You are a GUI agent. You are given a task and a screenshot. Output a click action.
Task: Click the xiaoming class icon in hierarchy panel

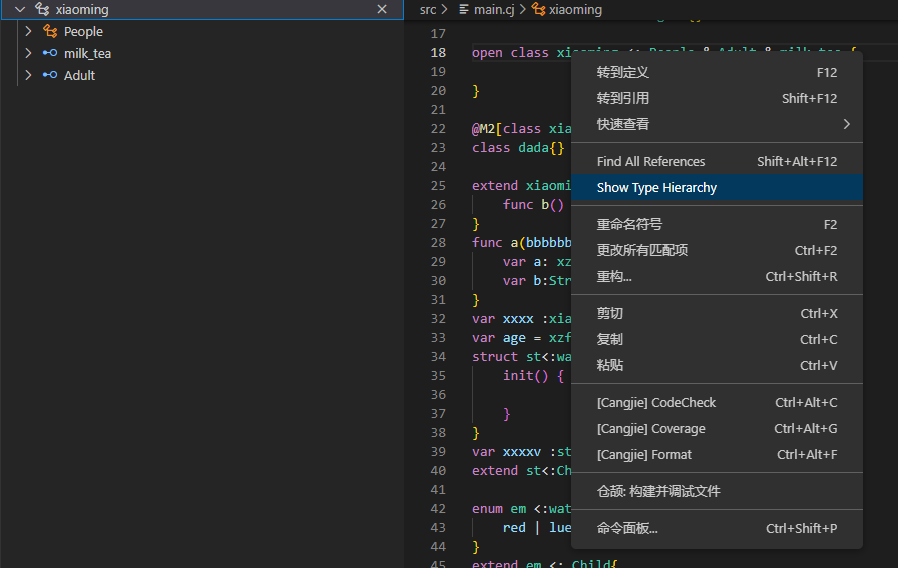click(x=41, y=9)
